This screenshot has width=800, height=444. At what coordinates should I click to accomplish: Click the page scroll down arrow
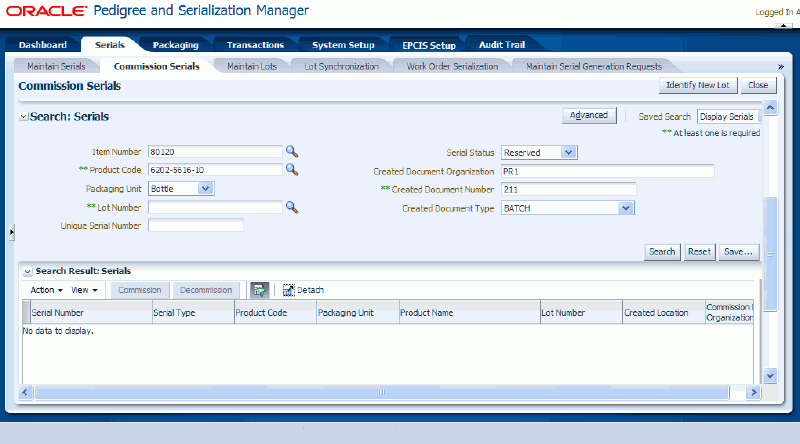click(770, 376)
